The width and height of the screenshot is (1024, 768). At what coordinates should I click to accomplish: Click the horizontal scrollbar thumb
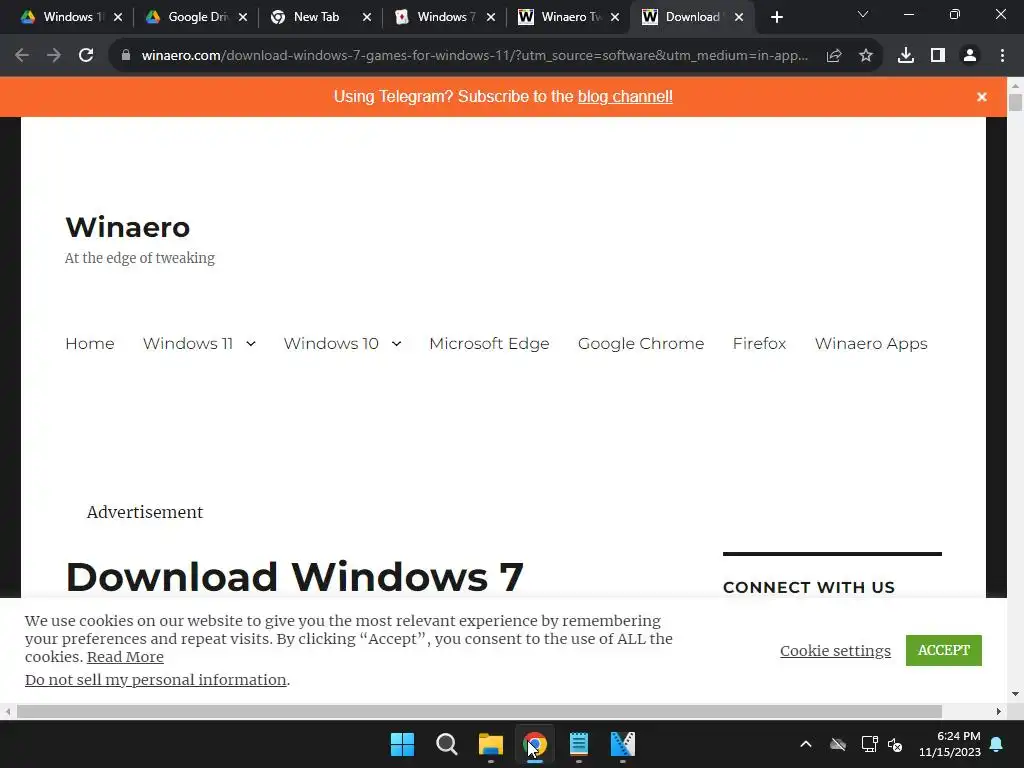click(479, 711)
